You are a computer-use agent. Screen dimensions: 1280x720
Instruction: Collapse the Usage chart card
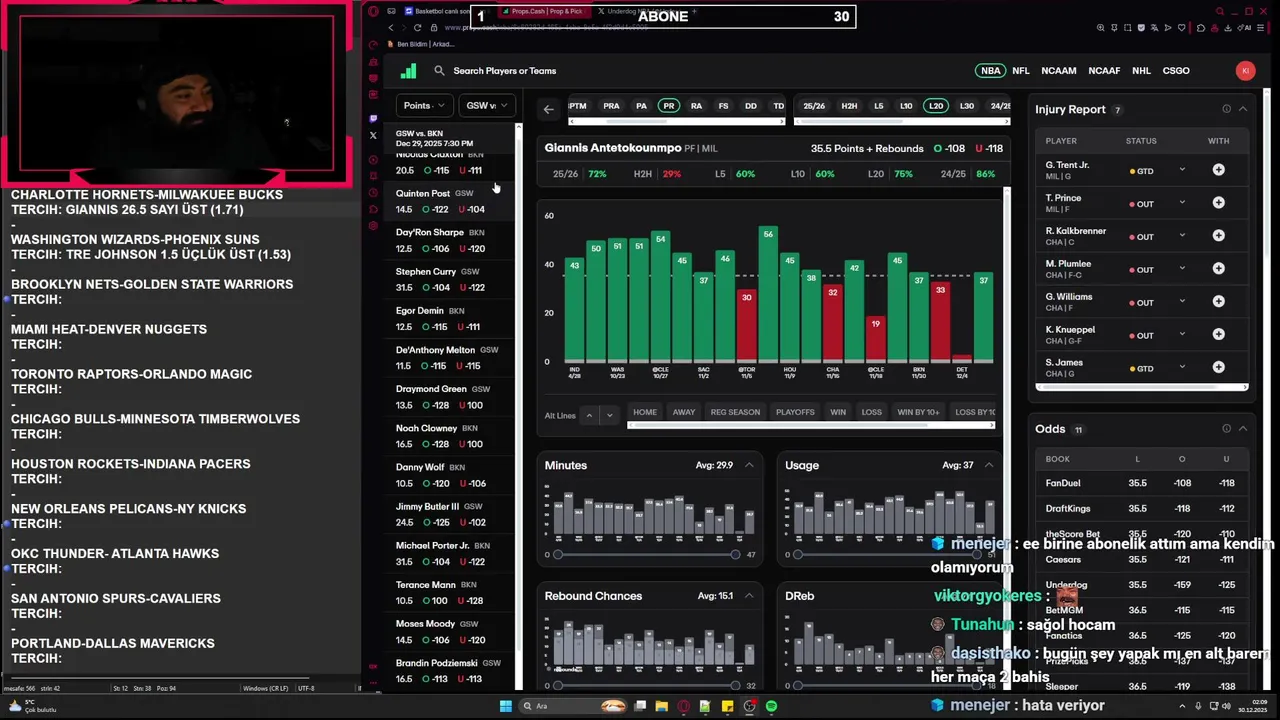[x=989, y=465]
